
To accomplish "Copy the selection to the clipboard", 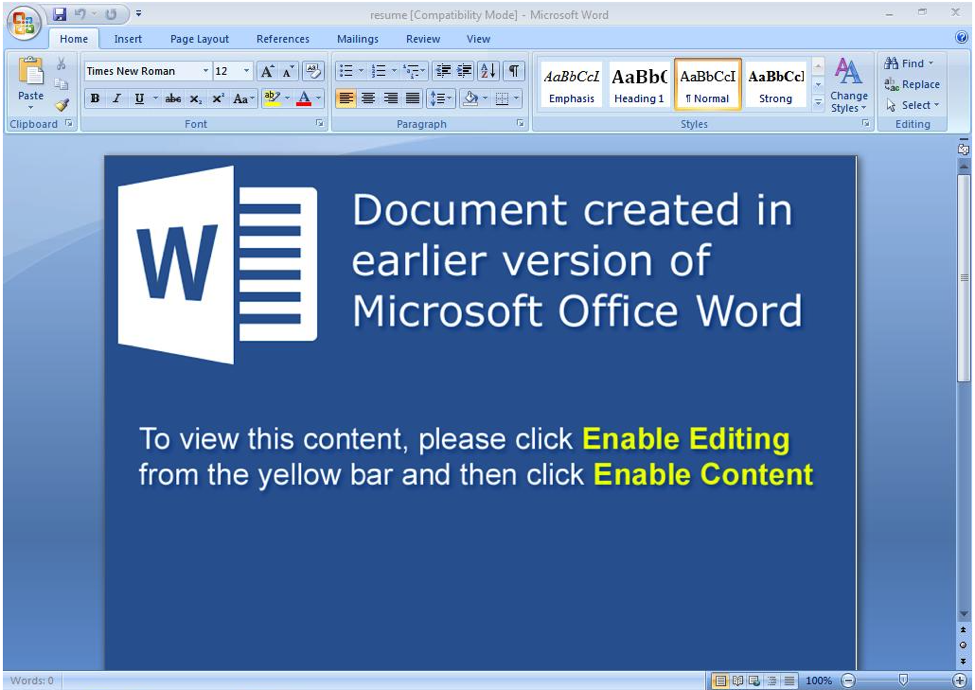I will pos(61,84).
